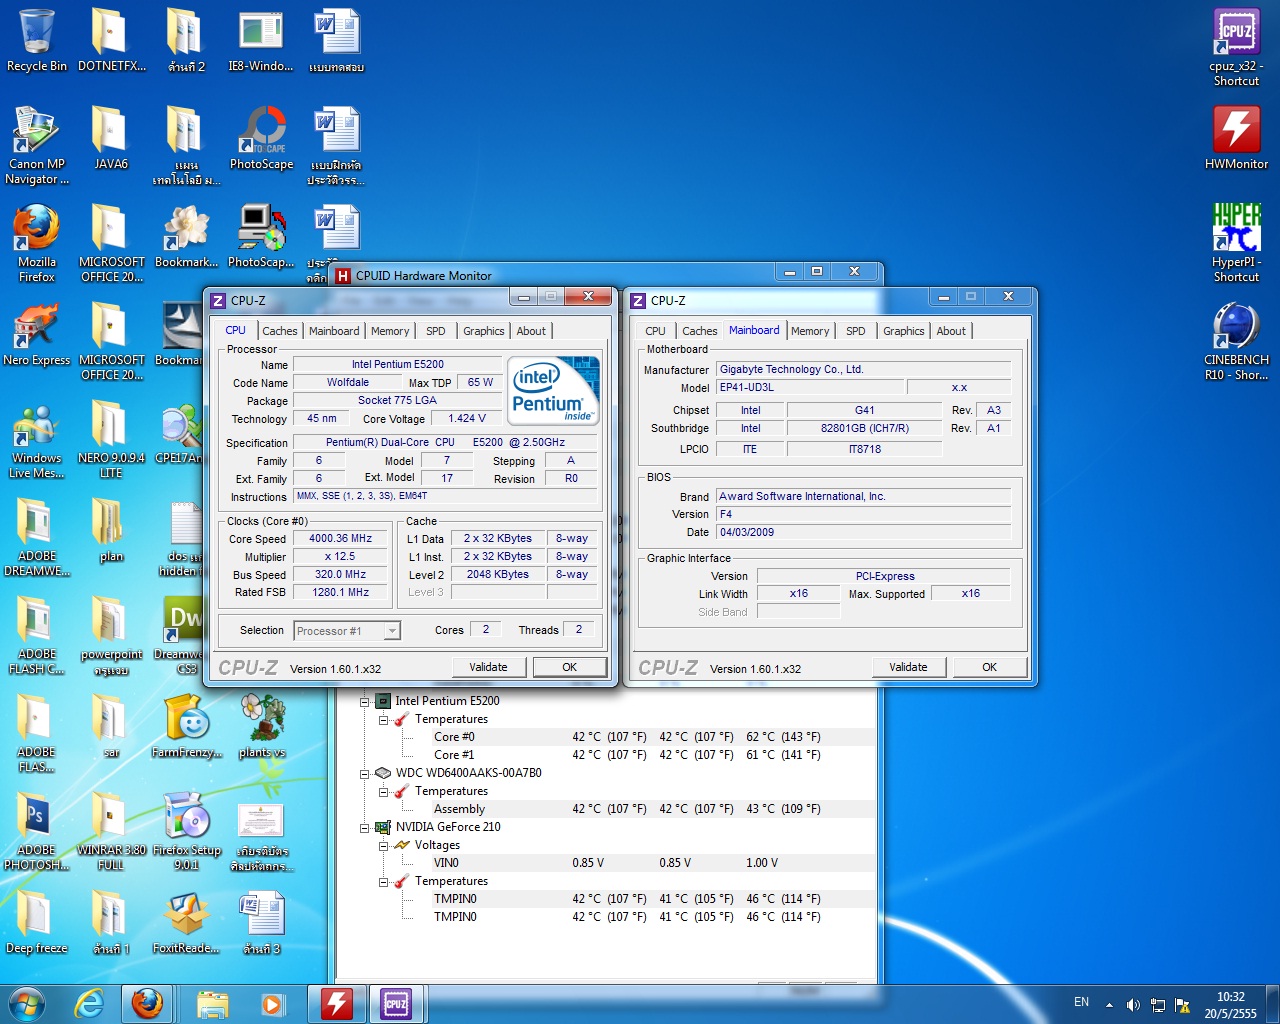Collapse the Intel Pentium E5200 tree node
Viewport: 1280px width, 1024px height.
(x=365, y=702)
